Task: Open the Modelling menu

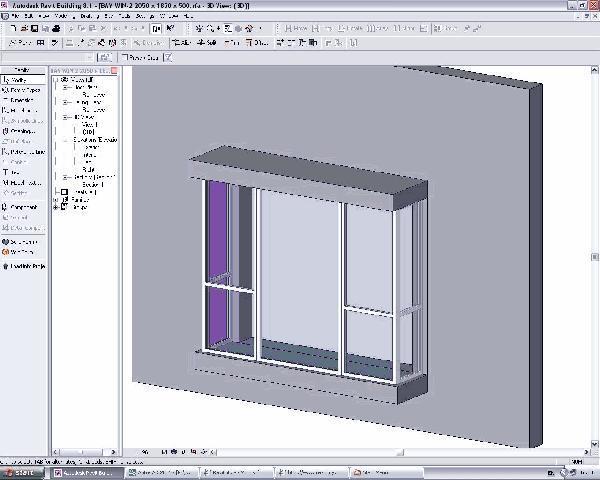Action: (63, 16)
